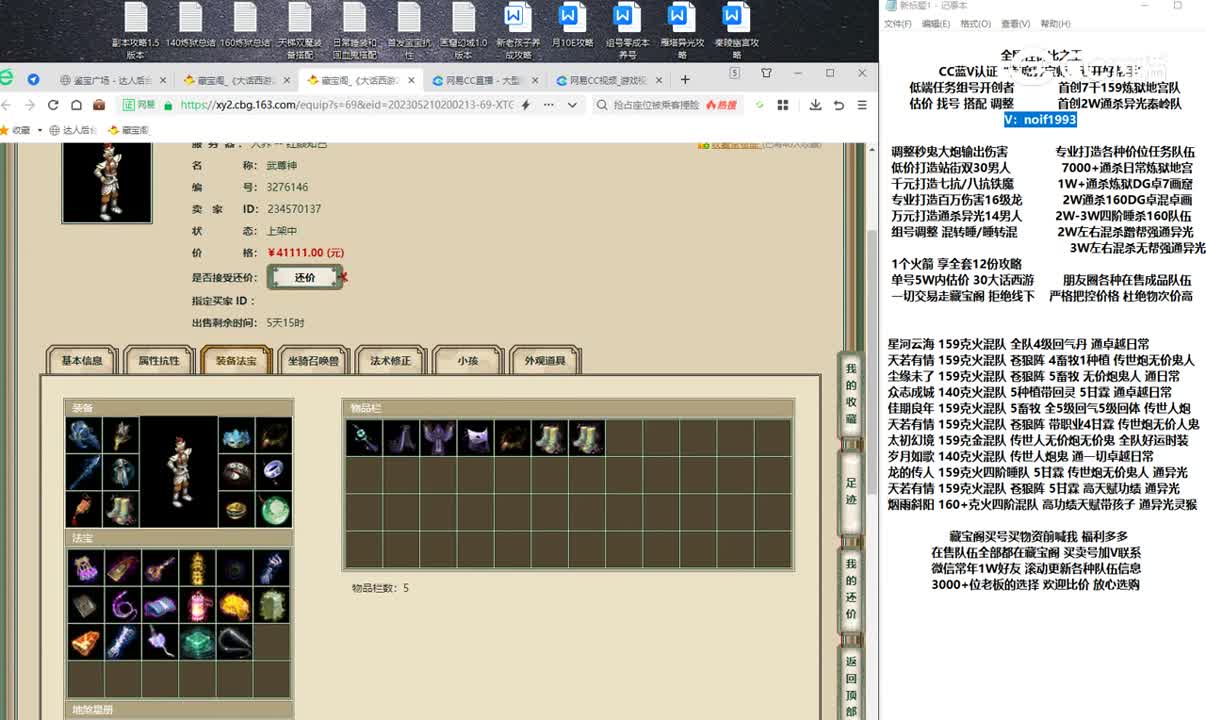Click the 返回顶部 side button
1206x720 pixels.
[851, 685]
